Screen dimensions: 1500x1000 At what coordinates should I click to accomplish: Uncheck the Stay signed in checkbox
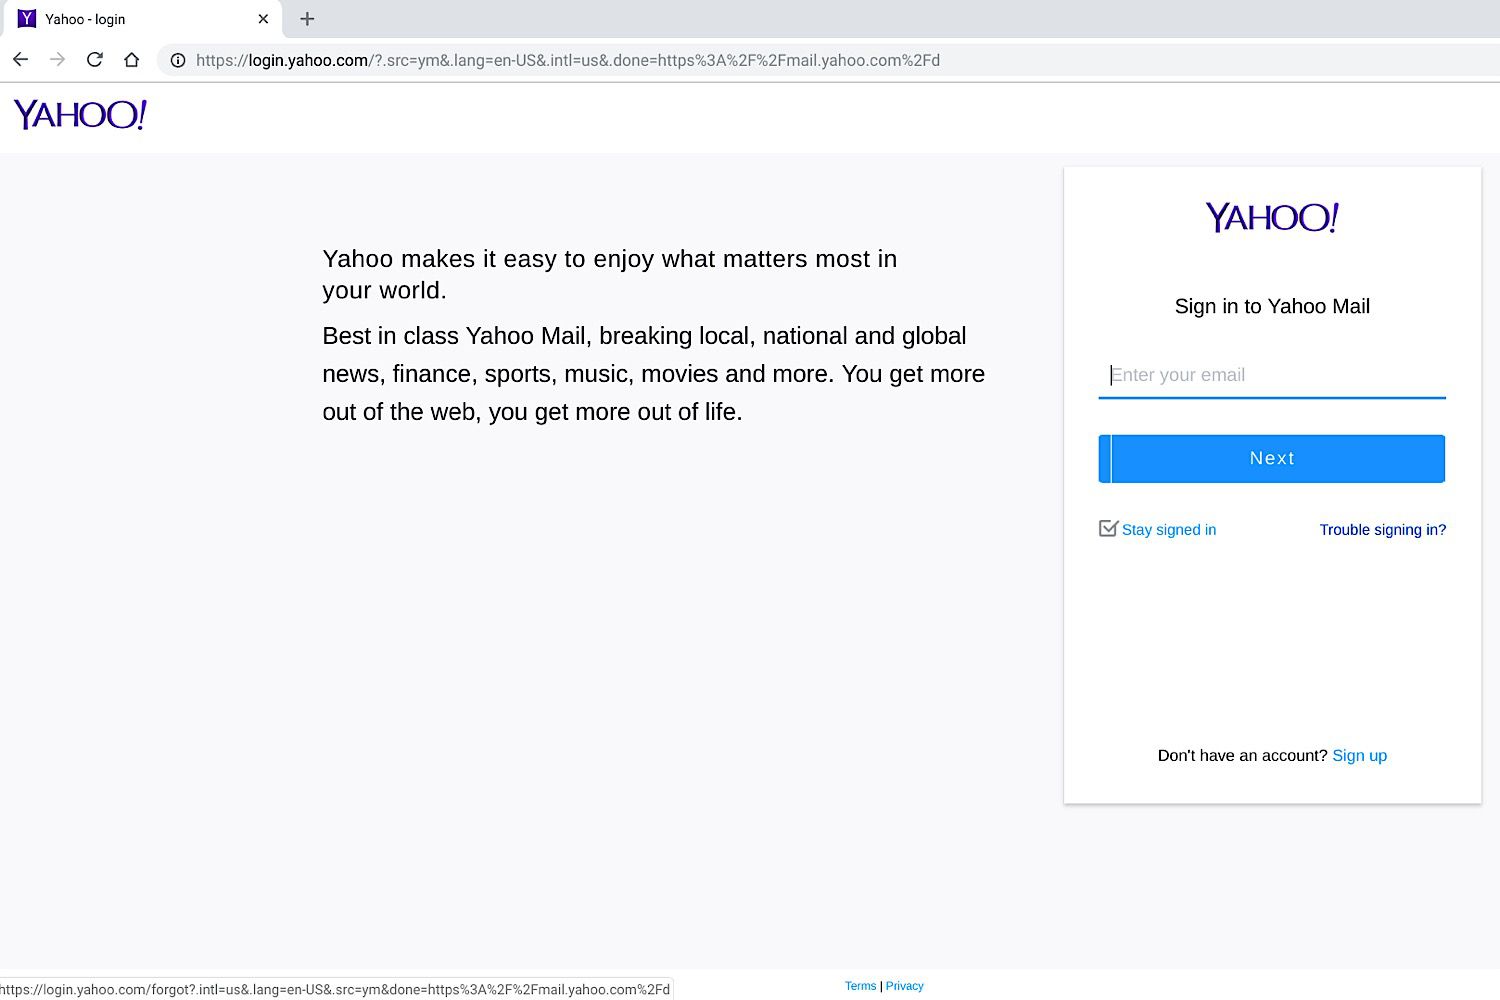(1107, 529)
